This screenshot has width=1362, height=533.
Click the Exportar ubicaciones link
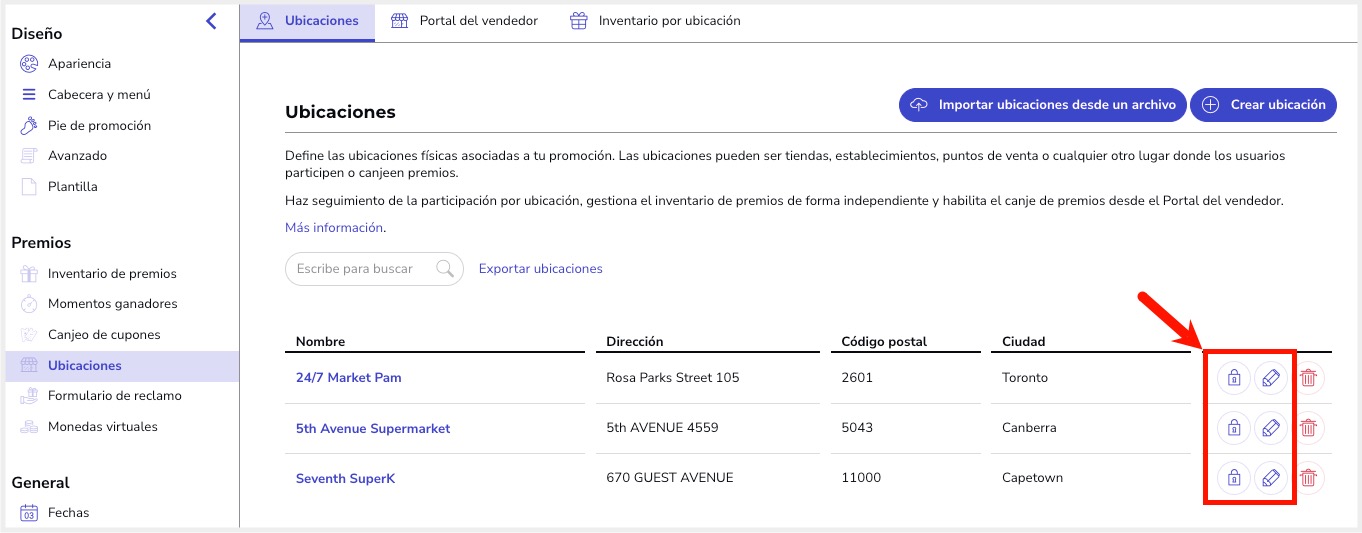[x=541, y=269]
